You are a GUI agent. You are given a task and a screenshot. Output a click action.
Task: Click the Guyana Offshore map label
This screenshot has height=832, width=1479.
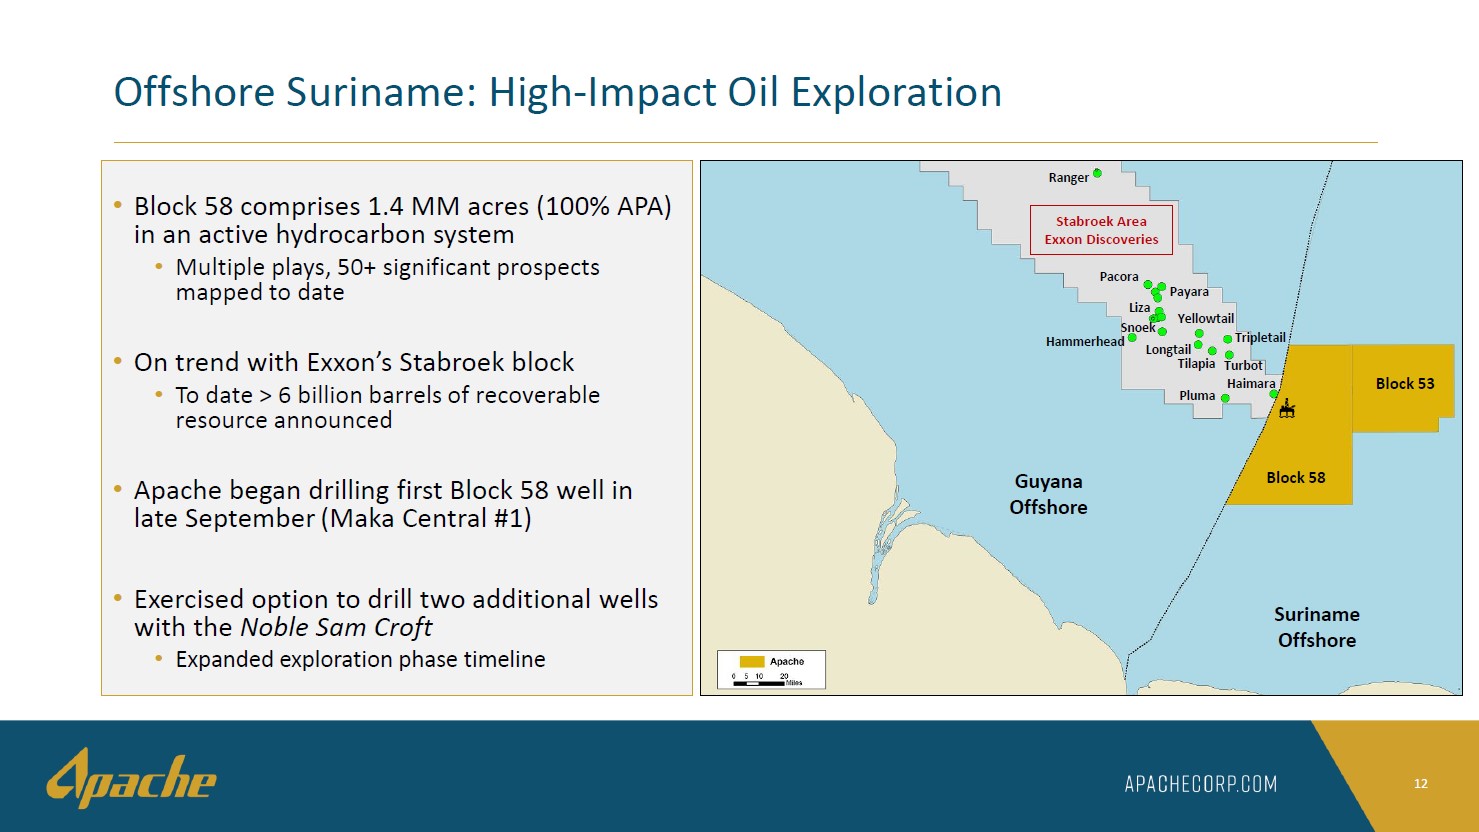1048,494
